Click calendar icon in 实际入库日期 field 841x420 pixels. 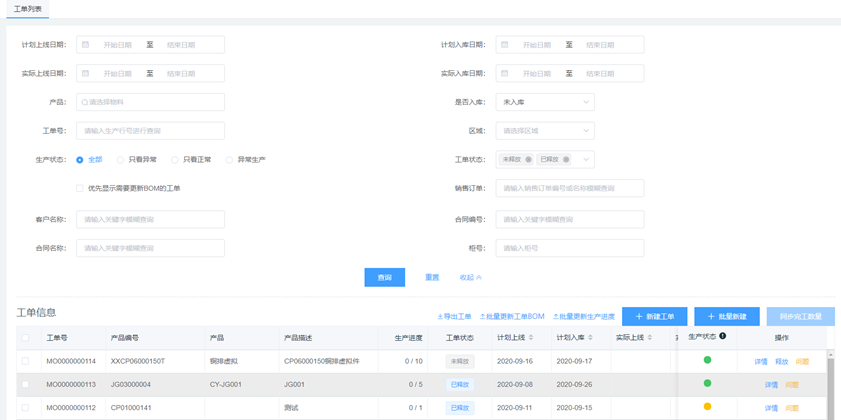click(505, 74)
